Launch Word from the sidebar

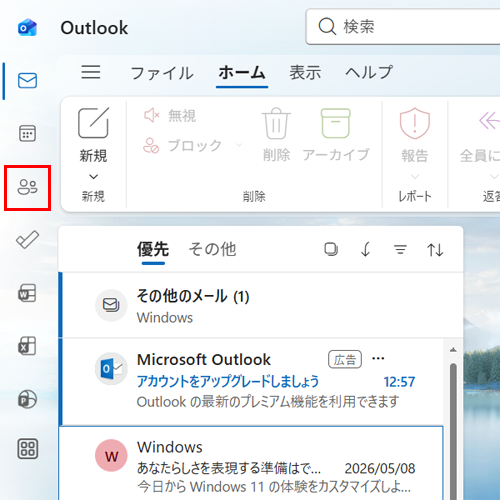point(27,293)
